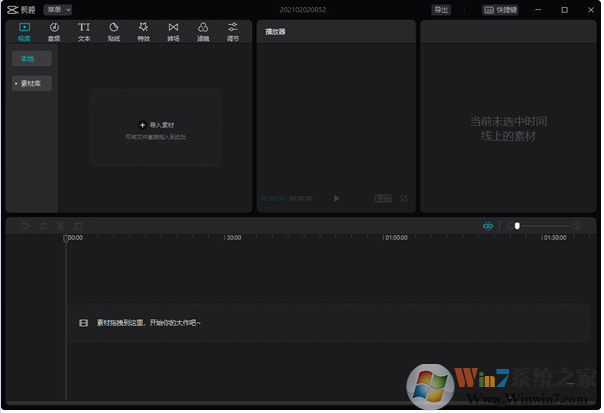Toggle fullscreen preview in the player
Image resolution: width=604 pixels, height=413 pixels.
coord(404,198)
